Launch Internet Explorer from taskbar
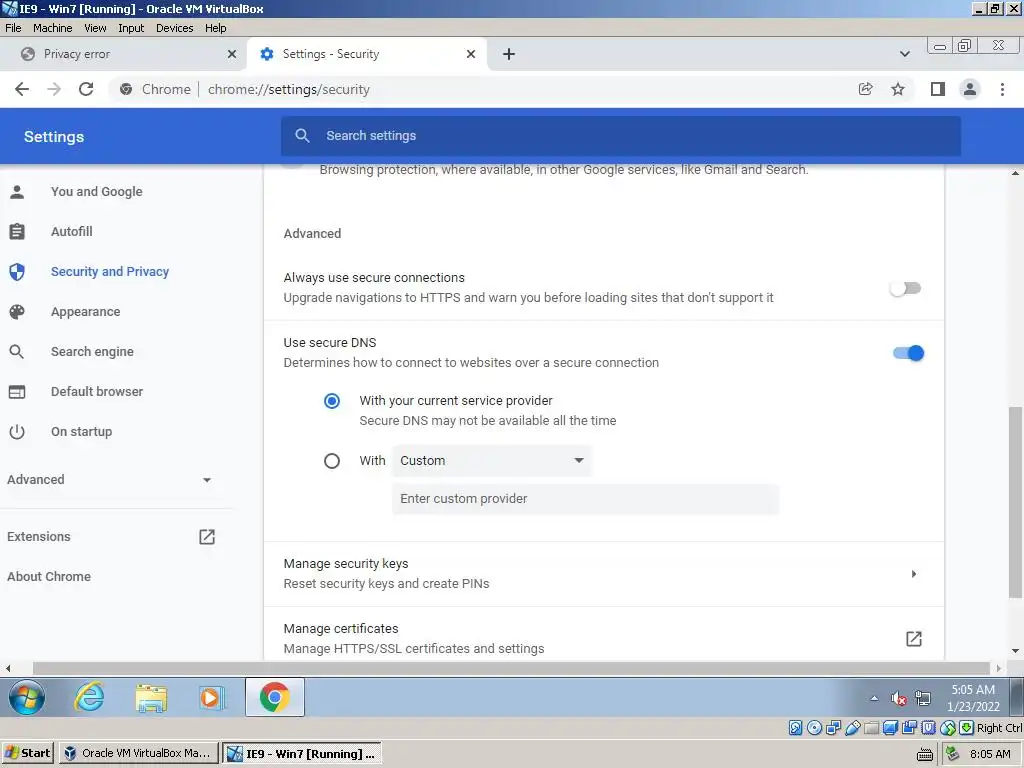The height and width of the screenshot is (768, 1024). point(89,697)
